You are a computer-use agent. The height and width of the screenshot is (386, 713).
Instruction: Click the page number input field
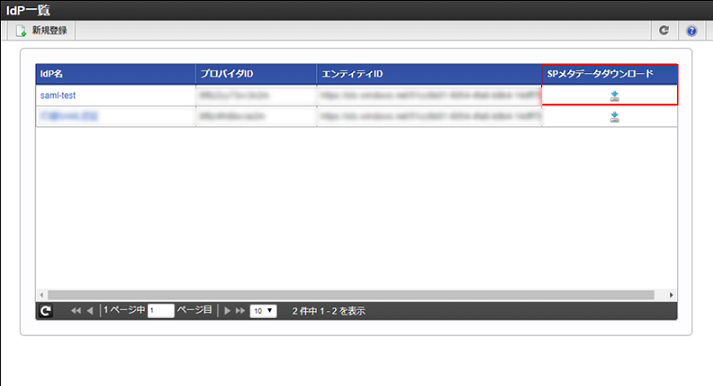[x=161, y=311]
